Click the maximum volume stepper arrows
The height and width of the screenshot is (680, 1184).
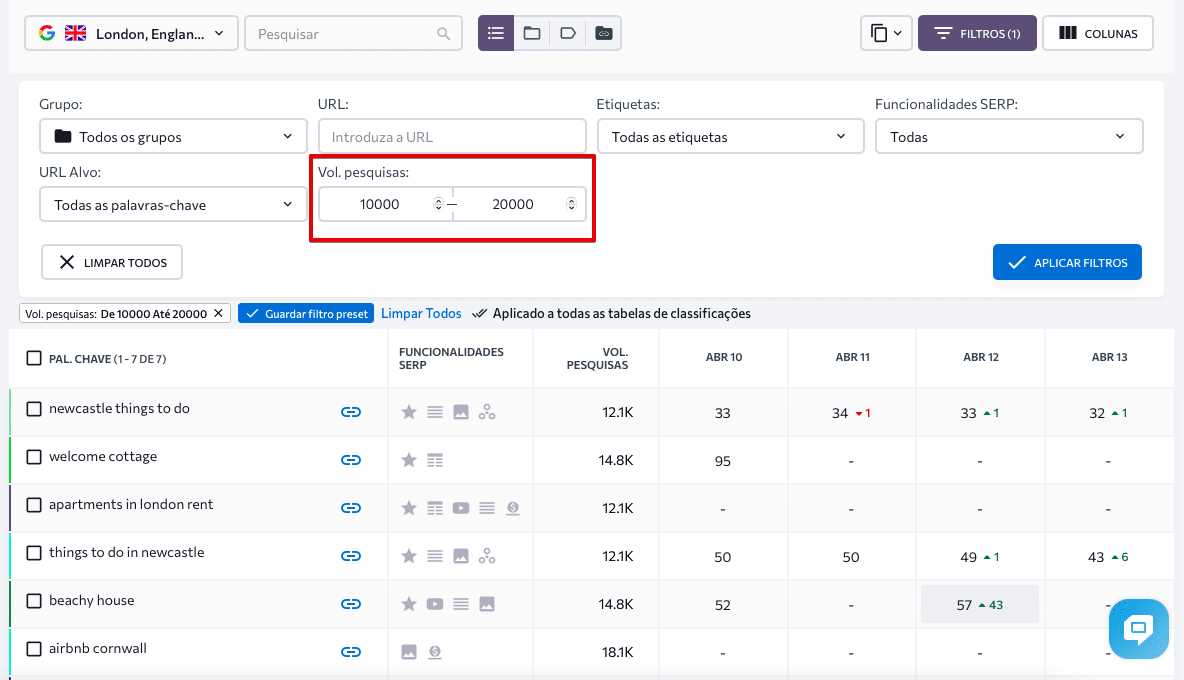(x=572, y=205)
